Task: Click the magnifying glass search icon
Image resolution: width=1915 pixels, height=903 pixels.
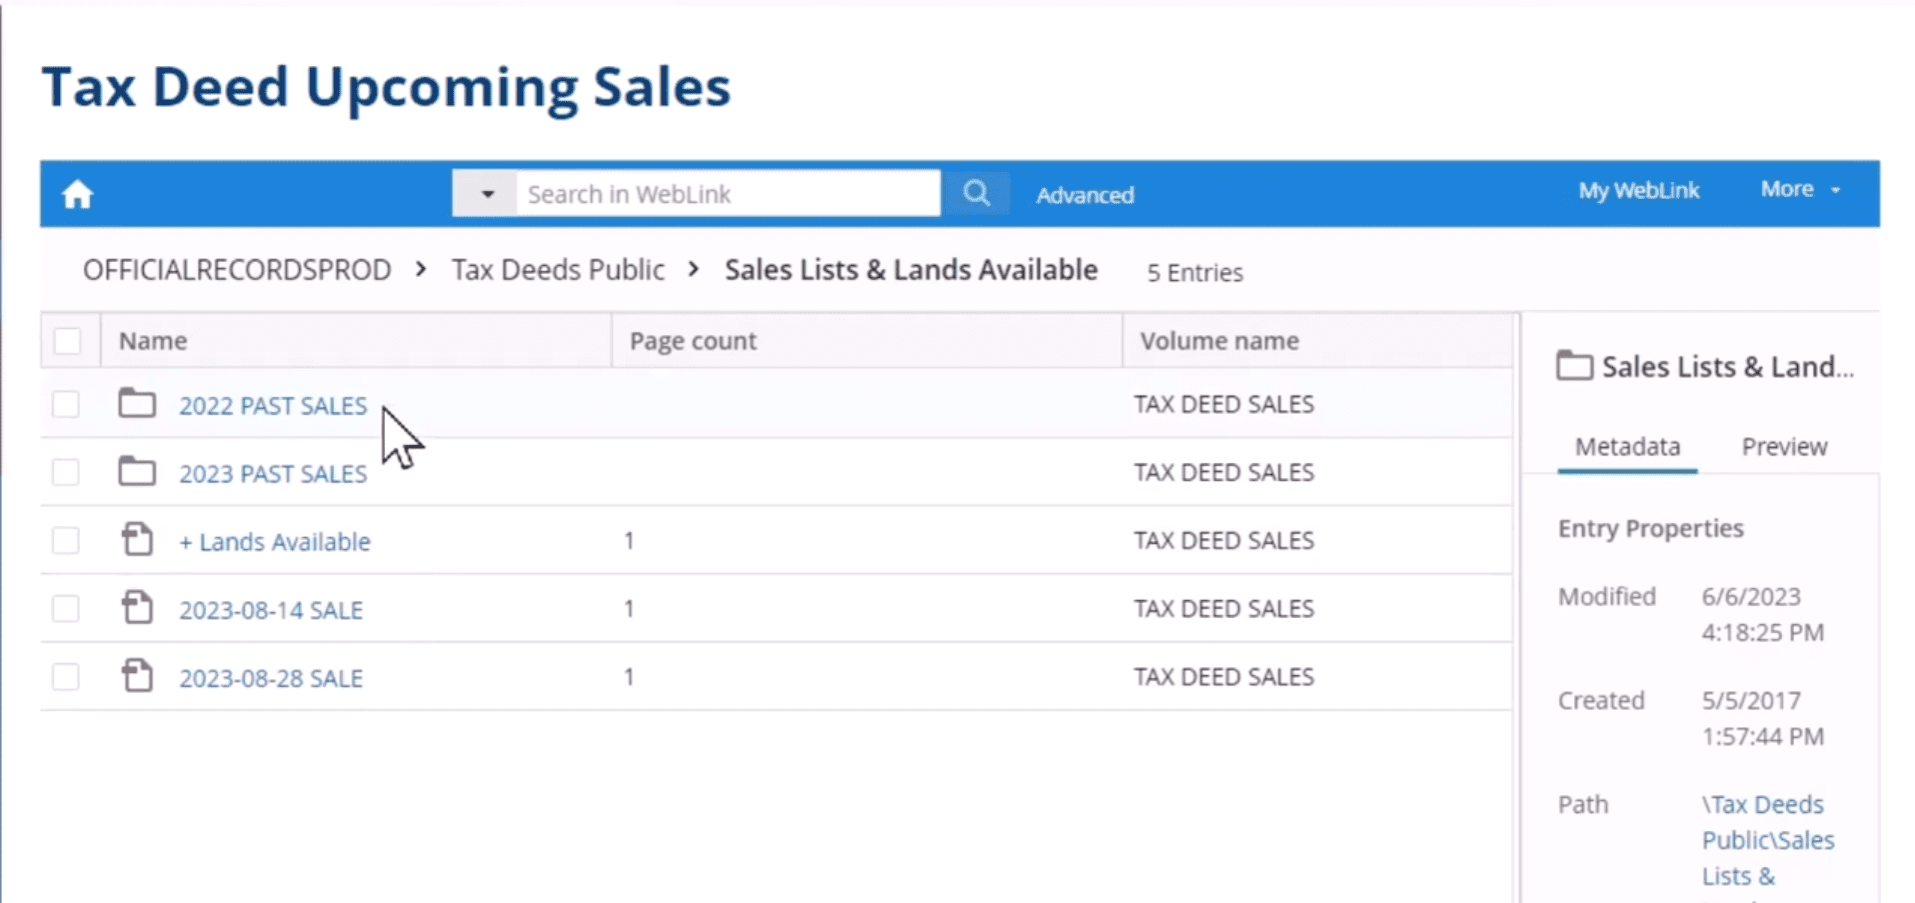Action: coord(975,192)
